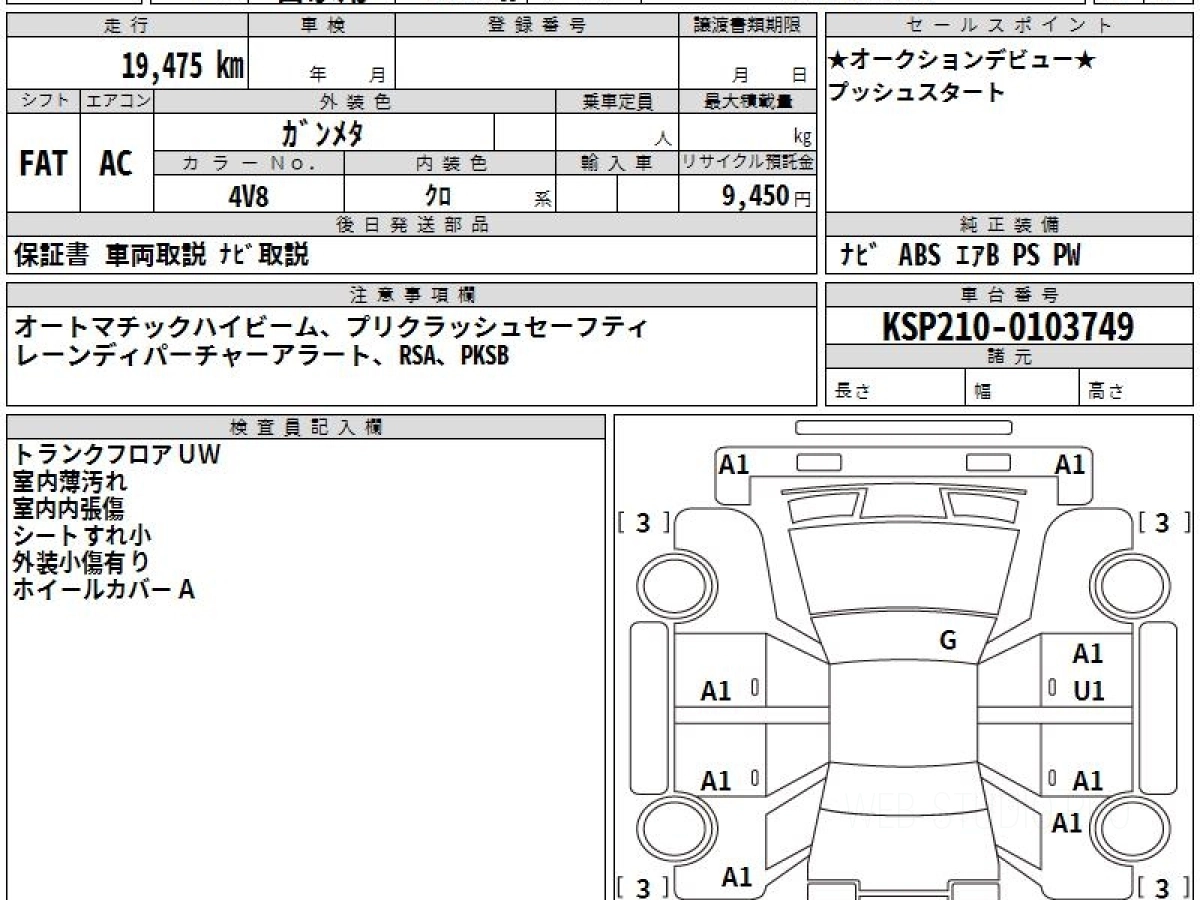Click the 後日発送部品 section header

(x=412, y=225)
